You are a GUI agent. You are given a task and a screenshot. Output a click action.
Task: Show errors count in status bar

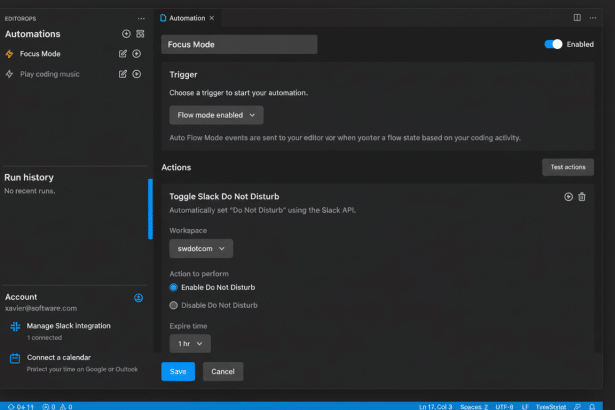click(49, 406)
